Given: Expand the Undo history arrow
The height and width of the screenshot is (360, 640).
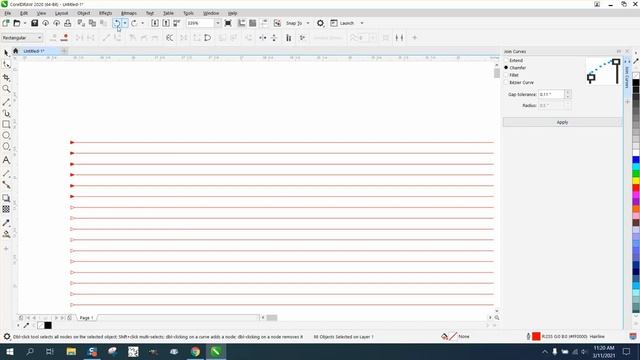Looking at the screenshot, I should (125, 23).
